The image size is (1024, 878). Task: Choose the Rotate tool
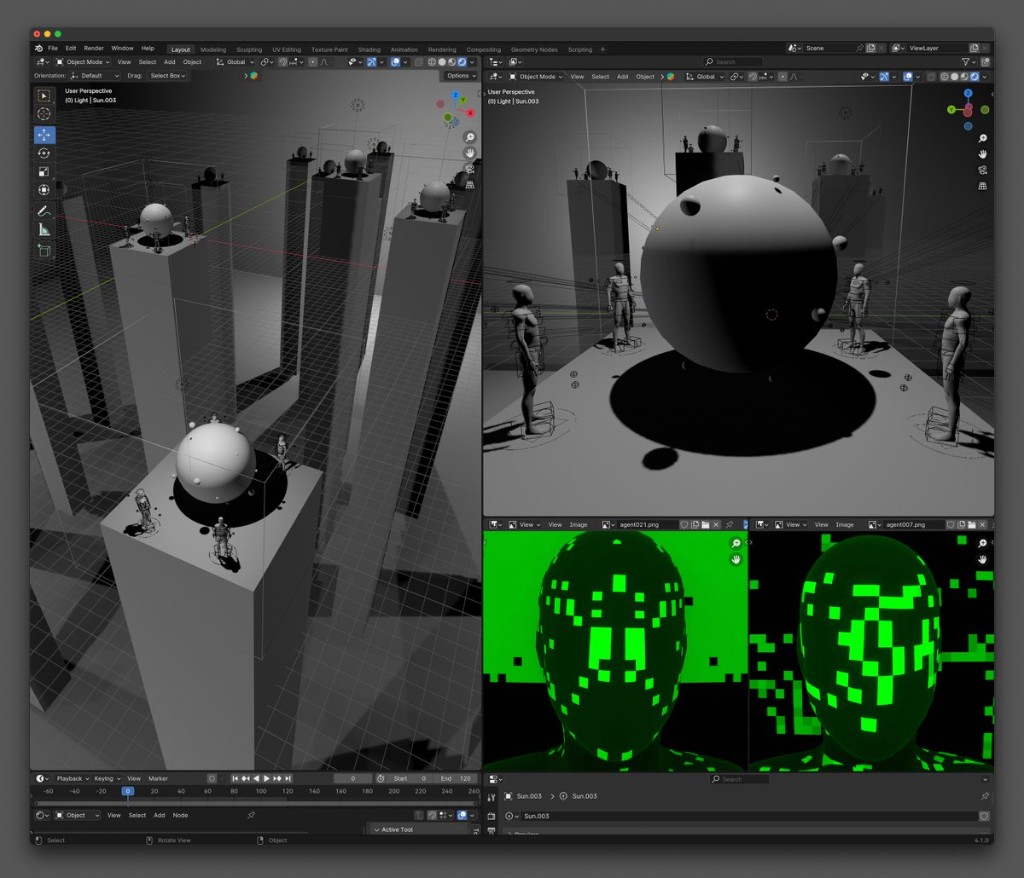(x=44, y=153)
